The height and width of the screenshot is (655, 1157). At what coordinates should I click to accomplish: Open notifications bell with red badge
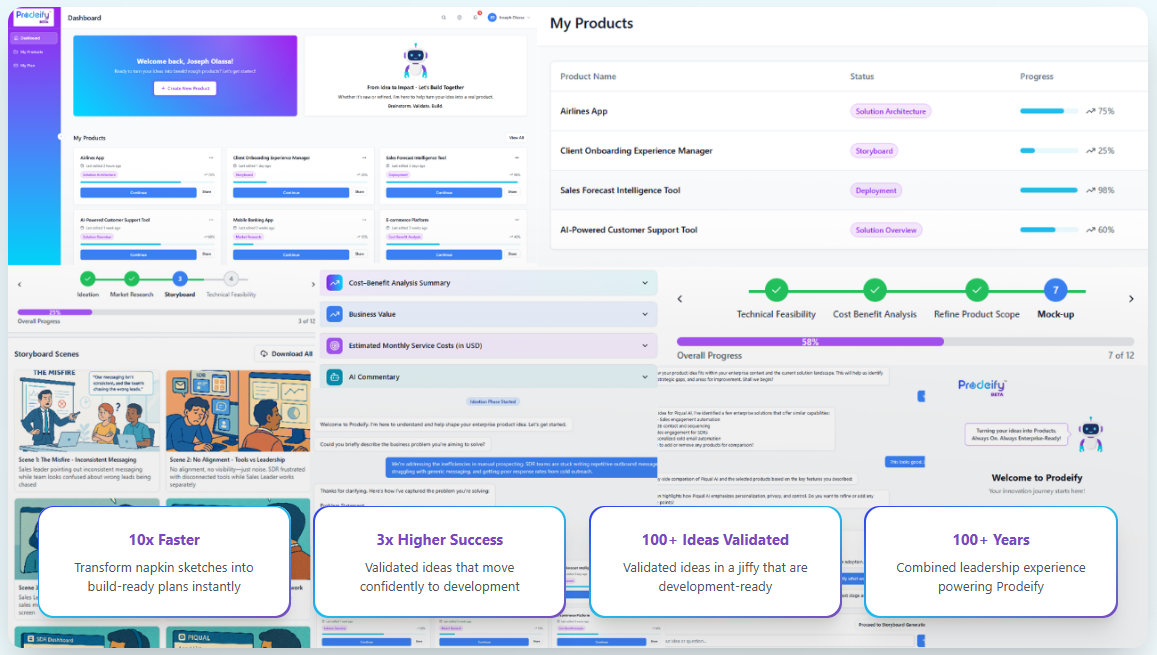[476, 16]
